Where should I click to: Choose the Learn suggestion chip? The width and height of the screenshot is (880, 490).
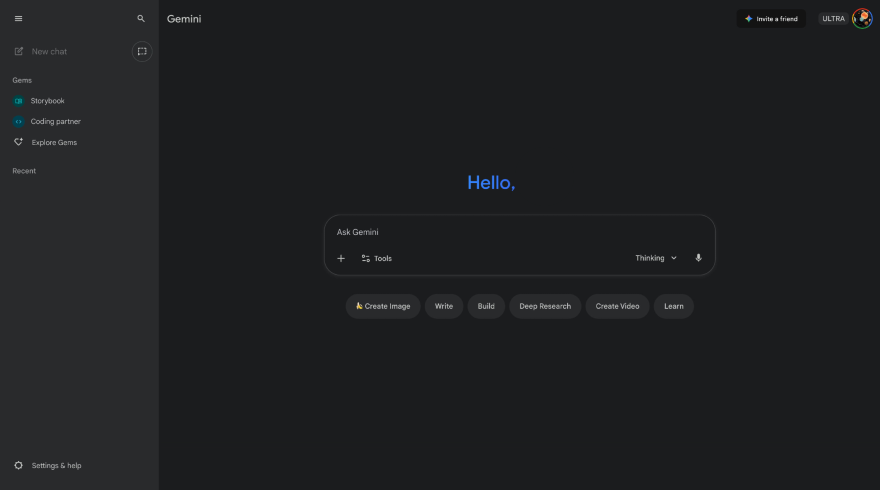pos(673,306)
